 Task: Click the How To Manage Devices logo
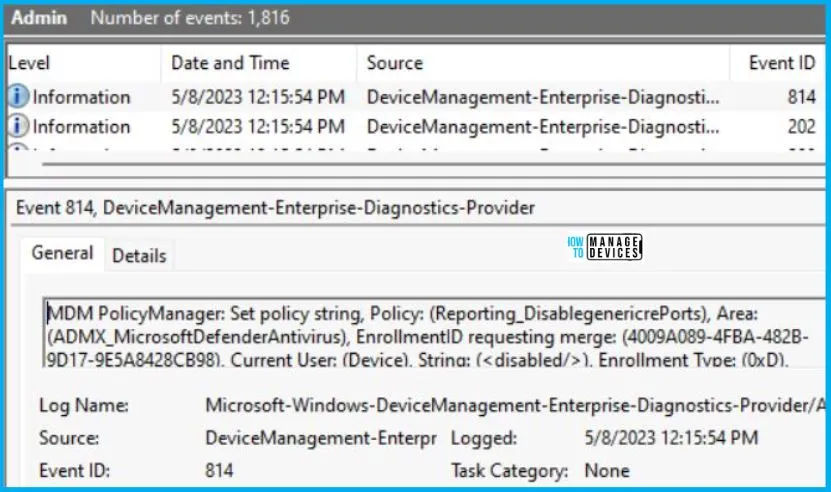click(x=605, y=247)
